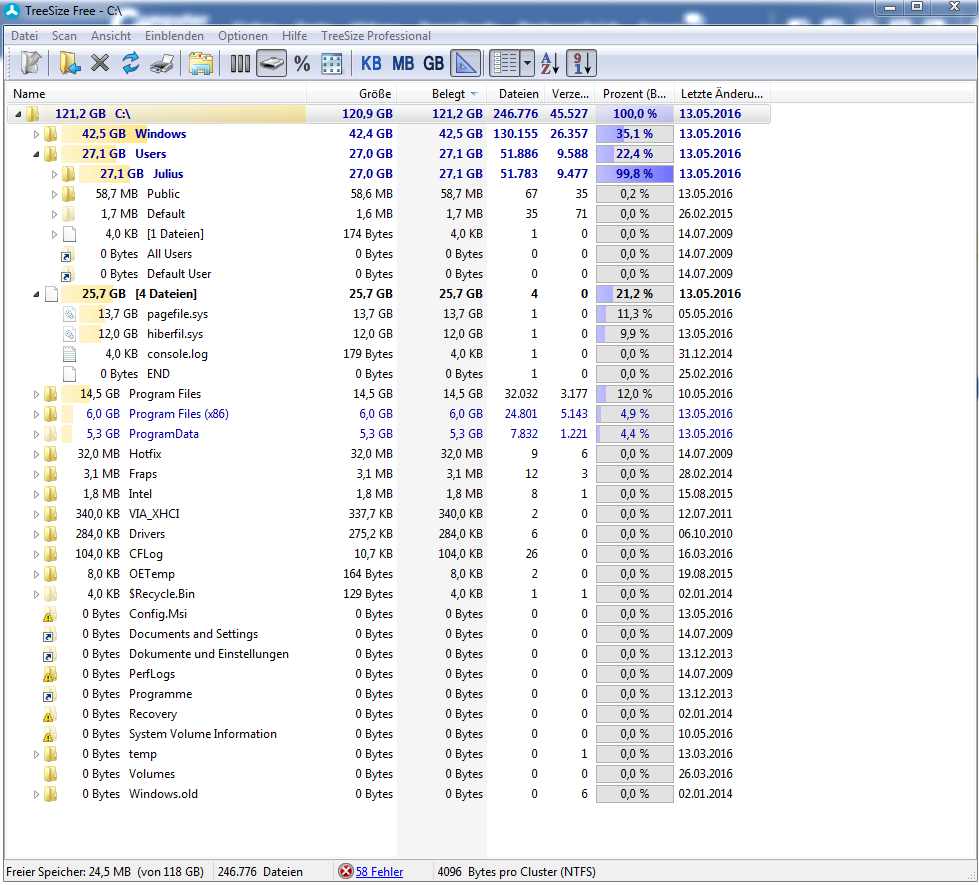Click the Programme shortcut icon
979x885 pixels.
coord(49,695)
